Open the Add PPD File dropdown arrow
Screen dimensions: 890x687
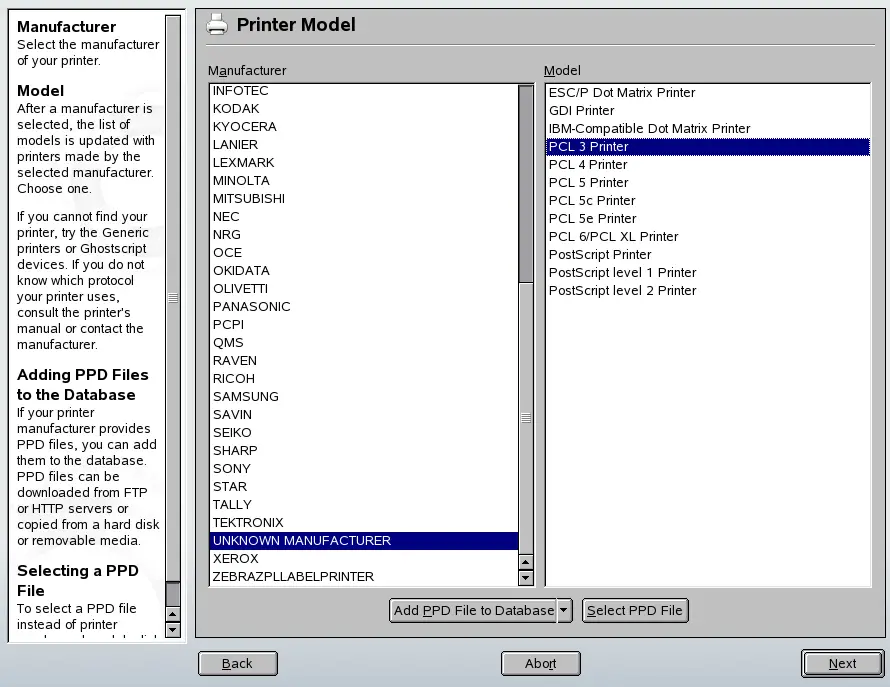[564, 610]
